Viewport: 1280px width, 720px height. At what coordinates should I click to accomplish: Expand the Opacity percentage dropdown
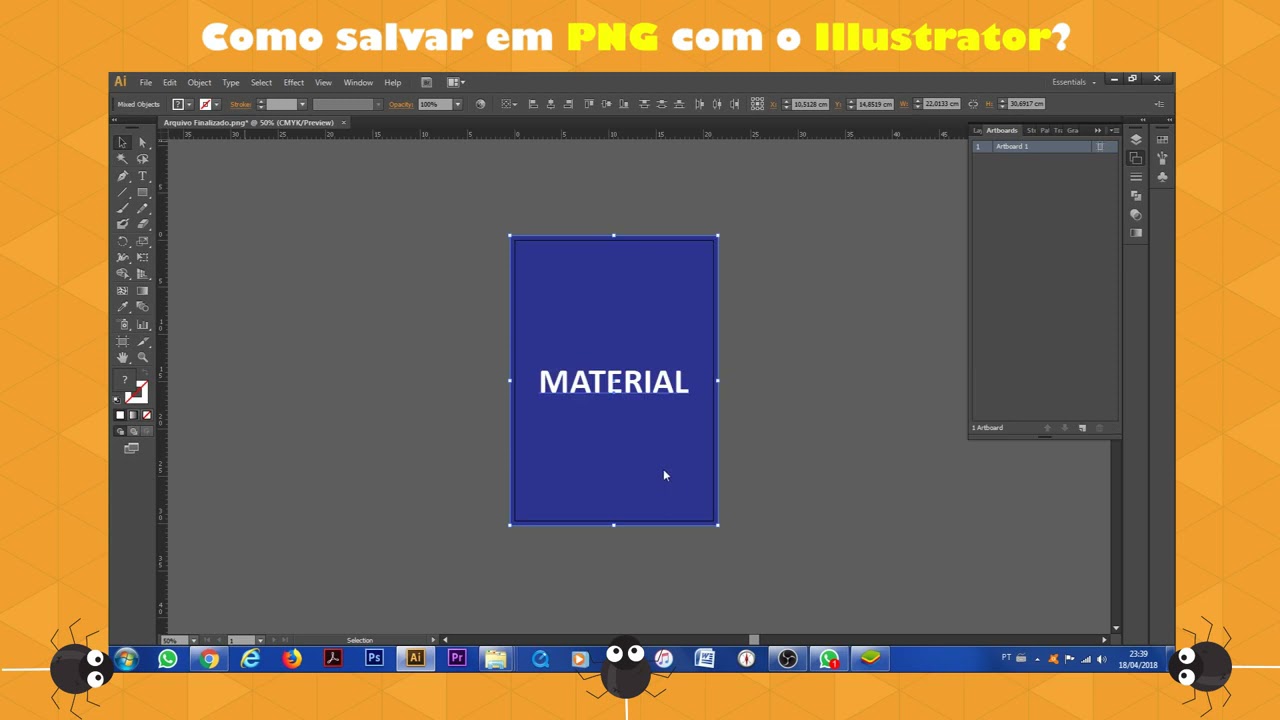pyautogui.click(x=458, y=104)
